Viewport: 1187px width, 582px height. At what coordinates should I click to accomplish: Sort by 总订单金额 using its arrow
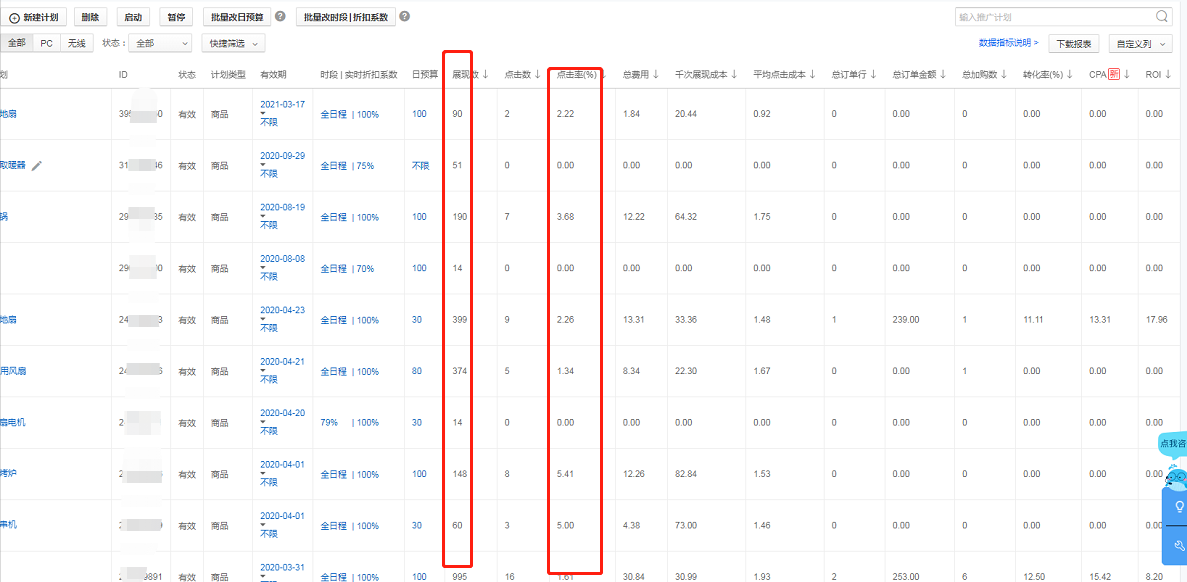(x=944, y=74)
